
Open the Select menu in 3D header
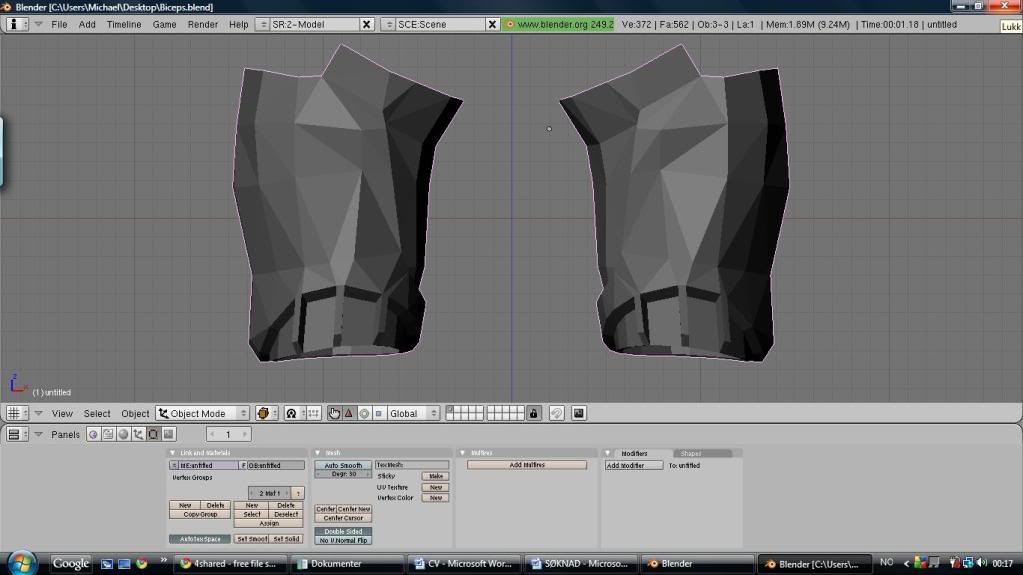click(97, 413)
